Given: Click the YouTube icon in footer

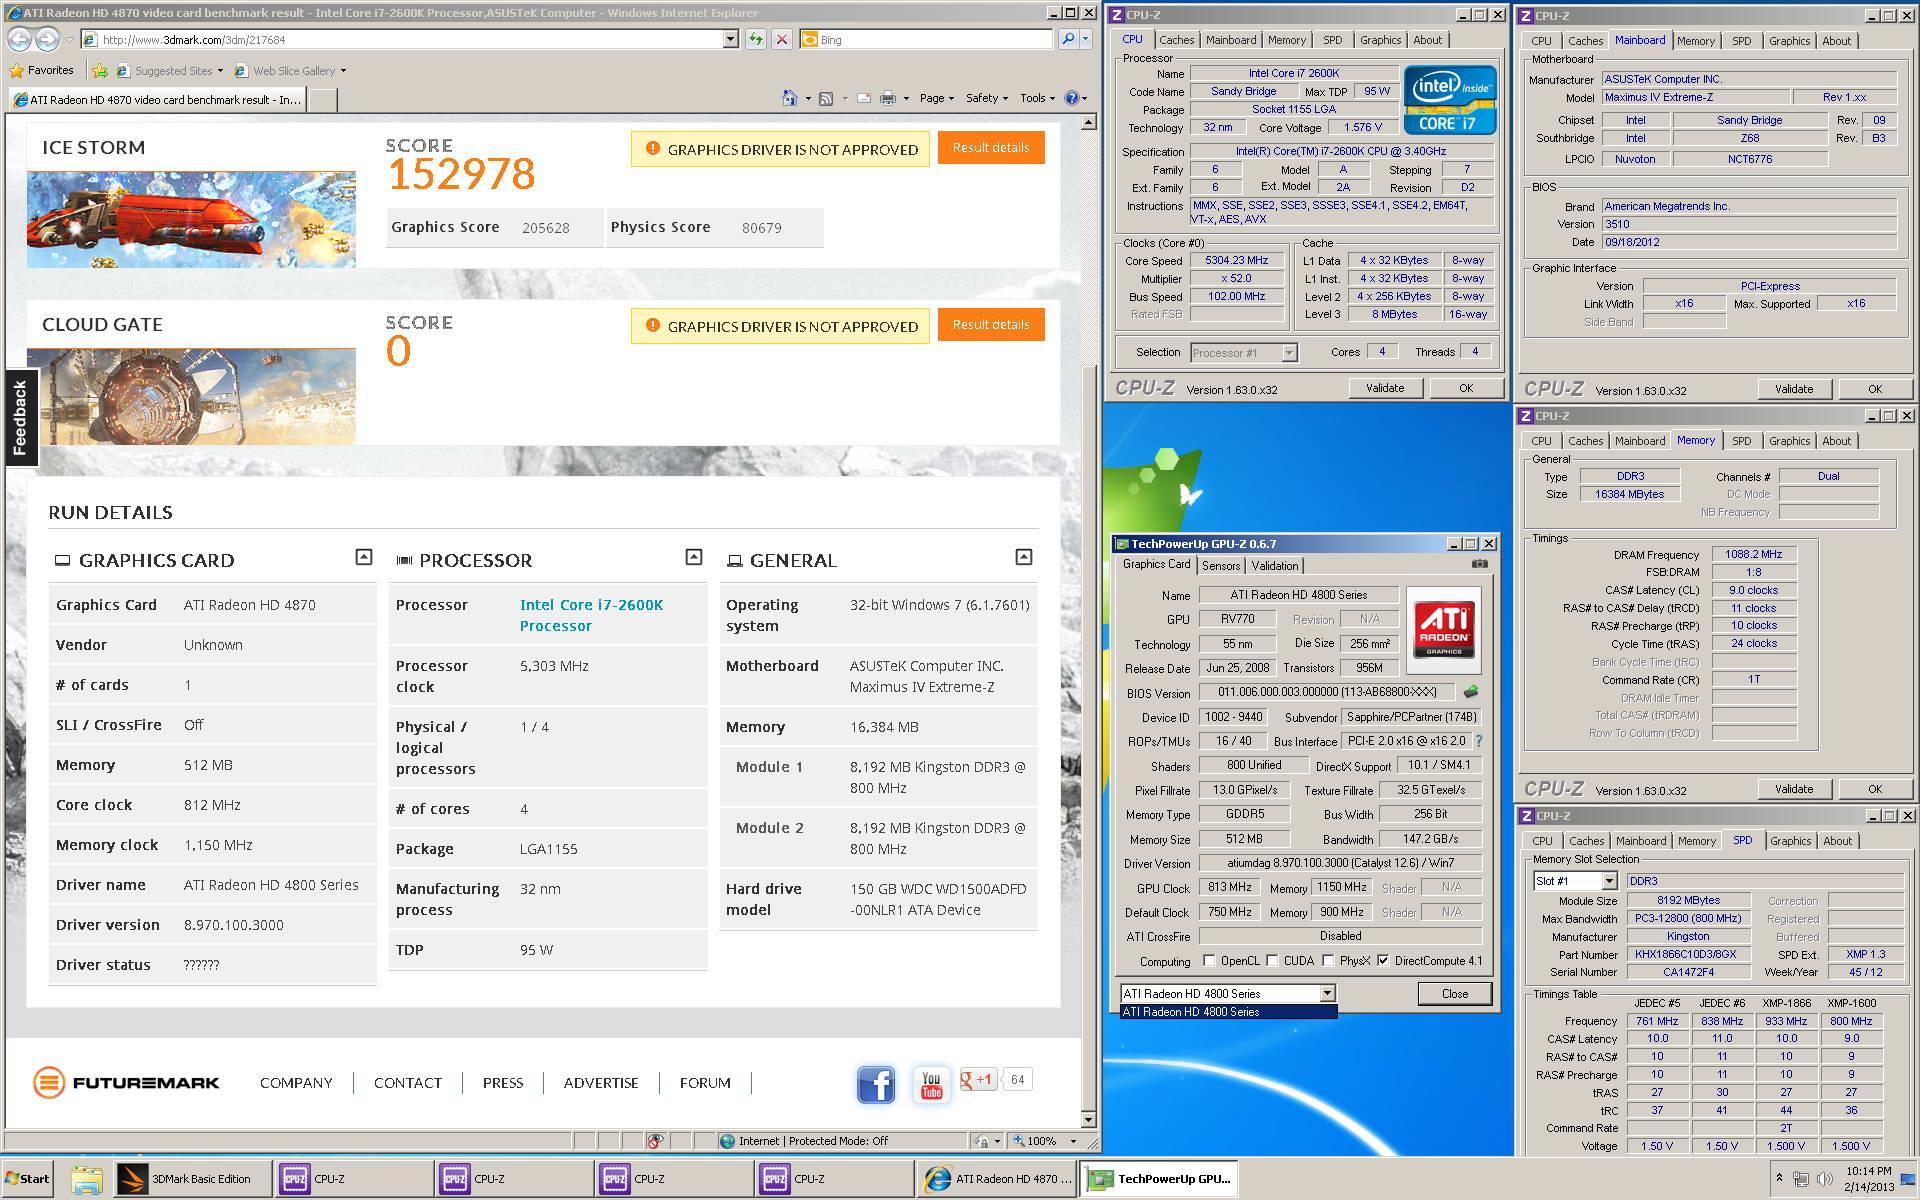Looking at the screenshot, I should click(x=931, y=1084).
